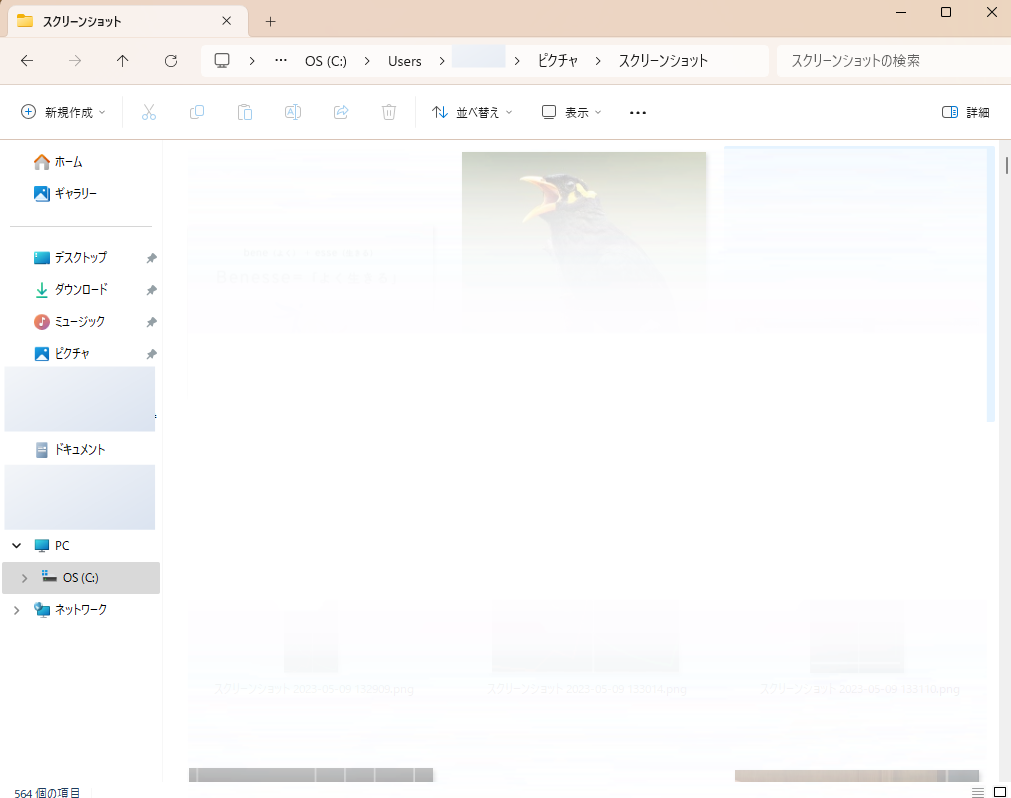Open the 新規作成 dropdown
1011x798 pixels.
pyautogui.click(x=63, y=113)
